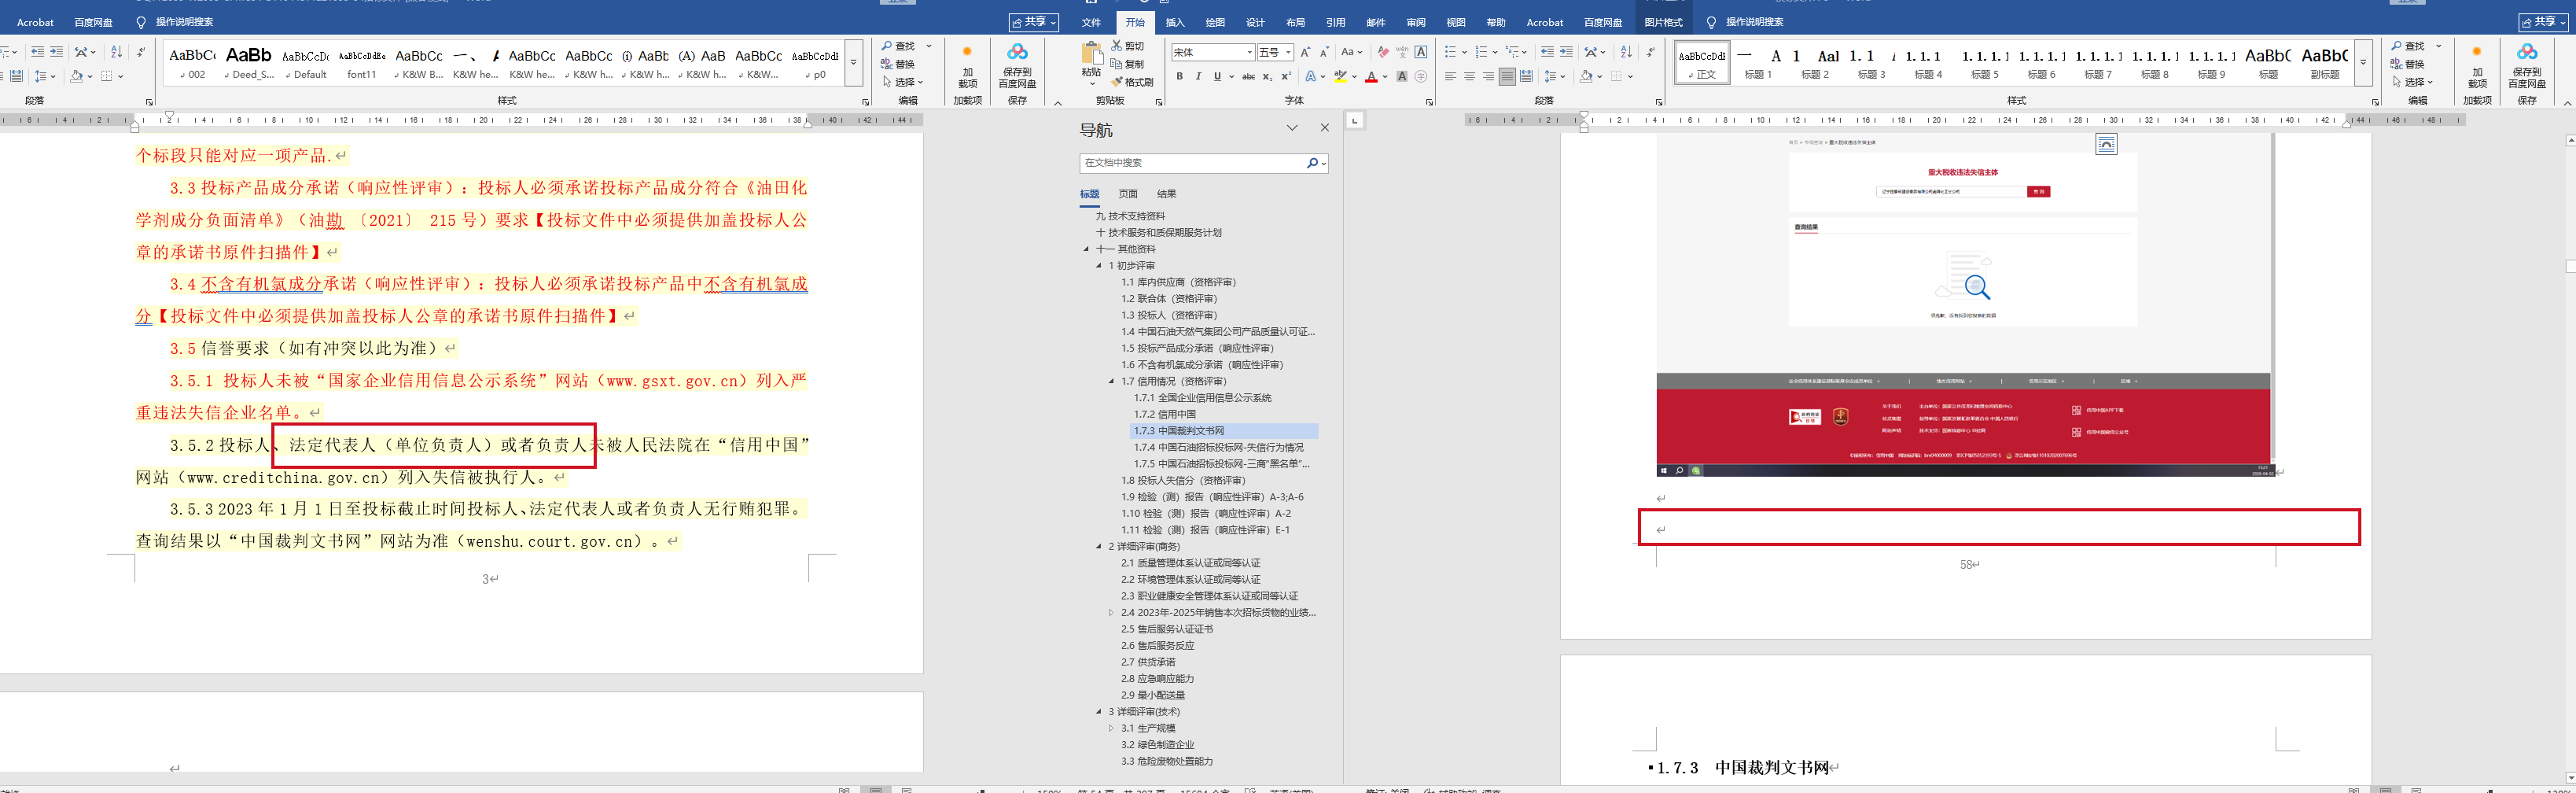
Task: Open the font size 五号 dropdown
Action: coord(1289,52)
